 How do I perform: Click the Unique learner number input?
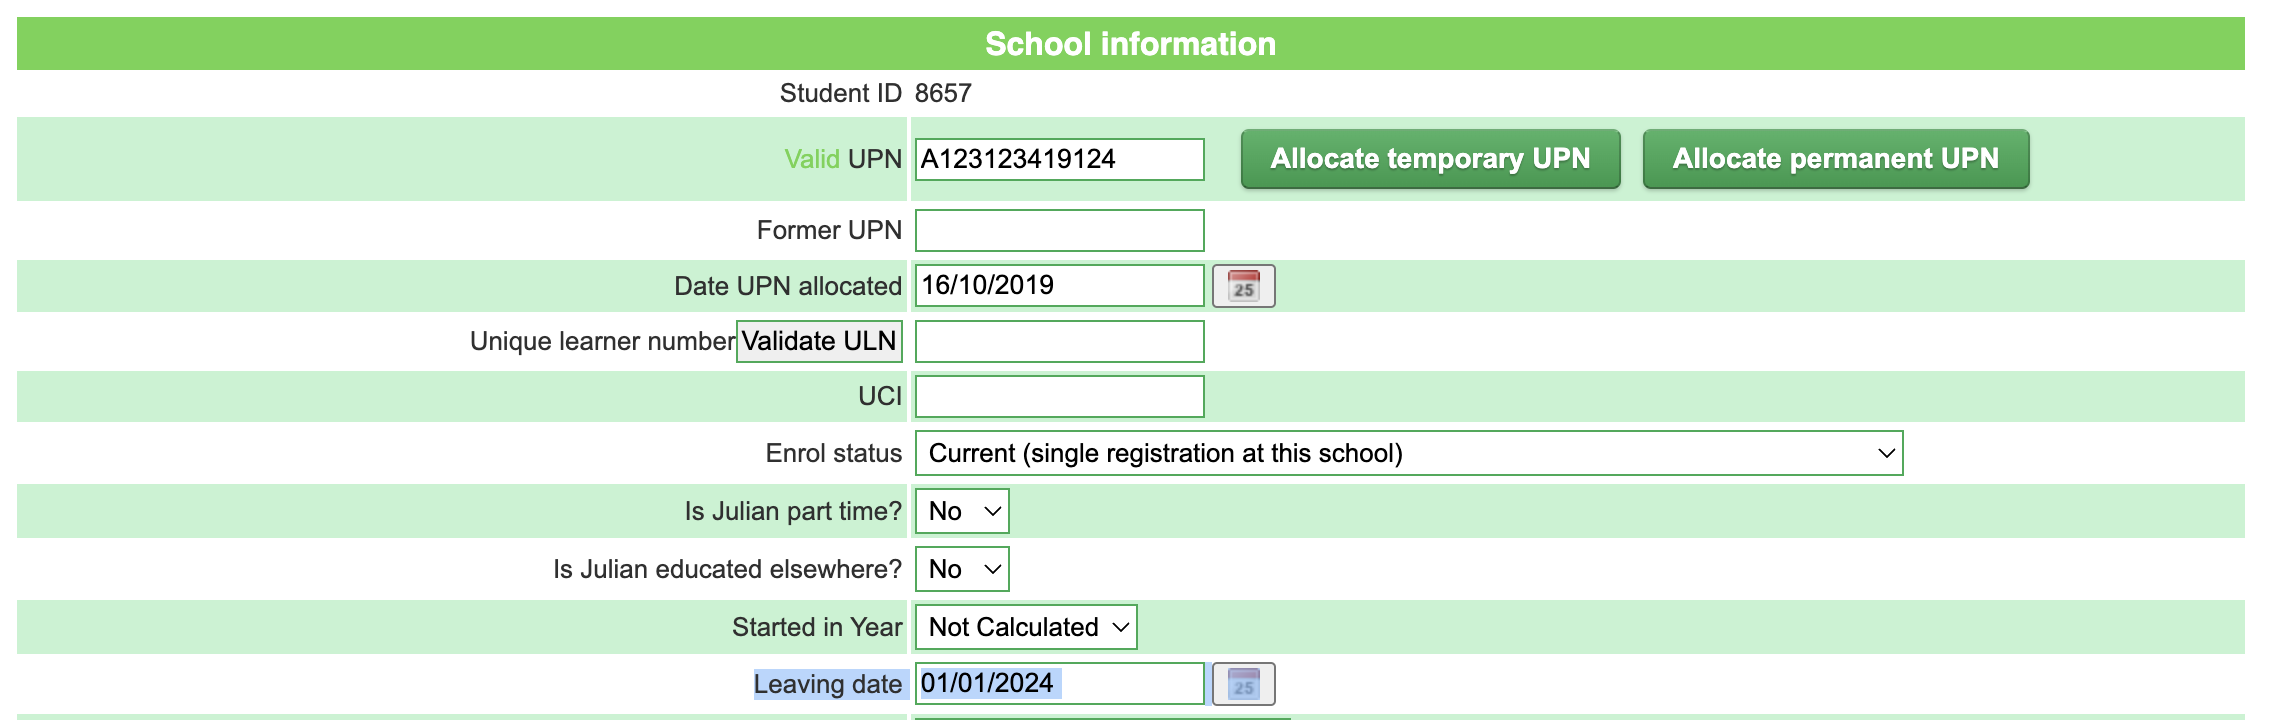pyautogui.click(x=1059, y=341)
